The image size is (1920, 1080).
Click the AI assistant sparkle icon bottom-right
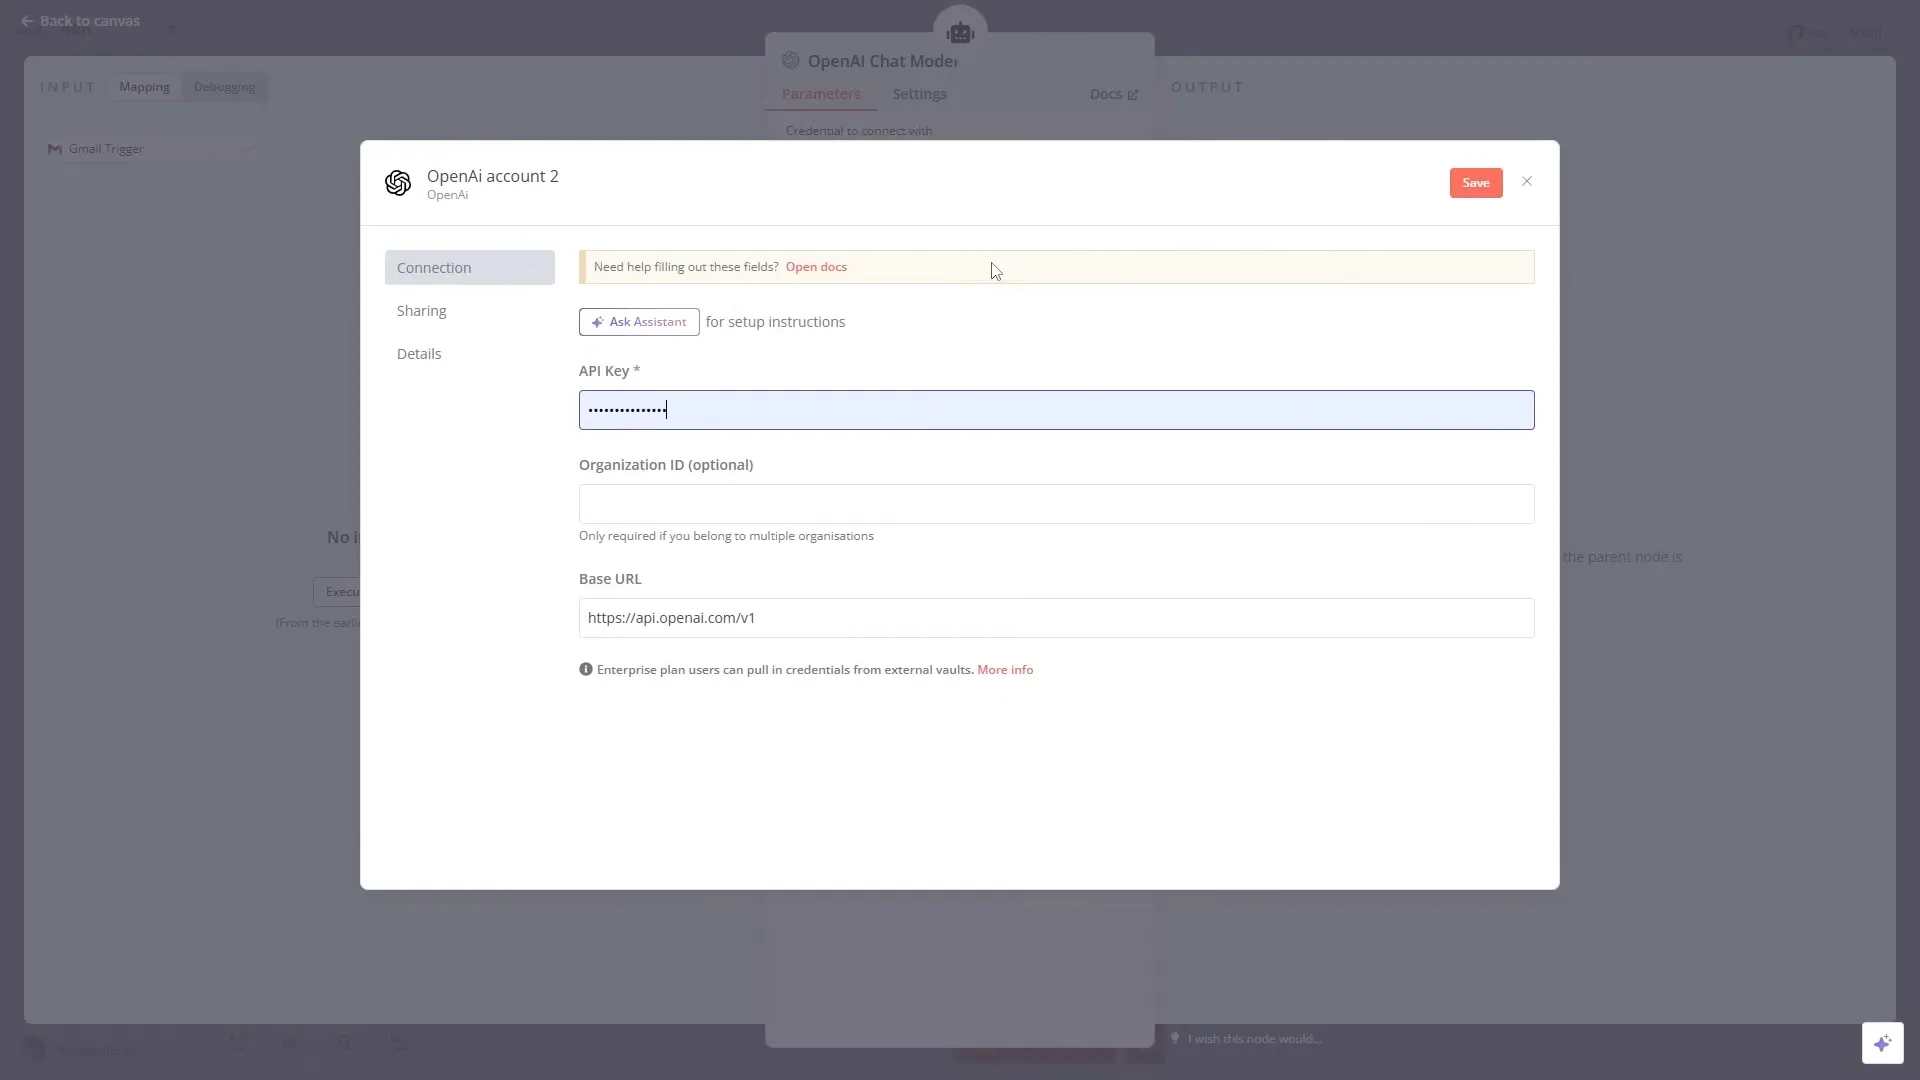(x=1882, y=1044)
